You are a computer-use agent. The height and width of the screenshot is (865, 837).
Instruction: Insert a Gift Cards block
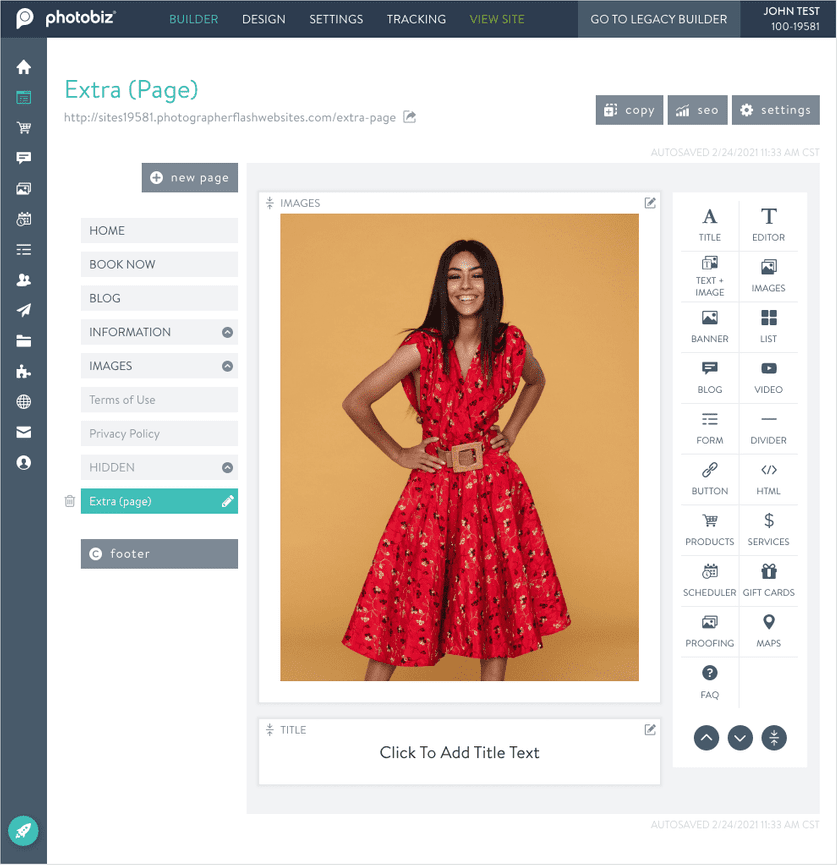(768, 580)
